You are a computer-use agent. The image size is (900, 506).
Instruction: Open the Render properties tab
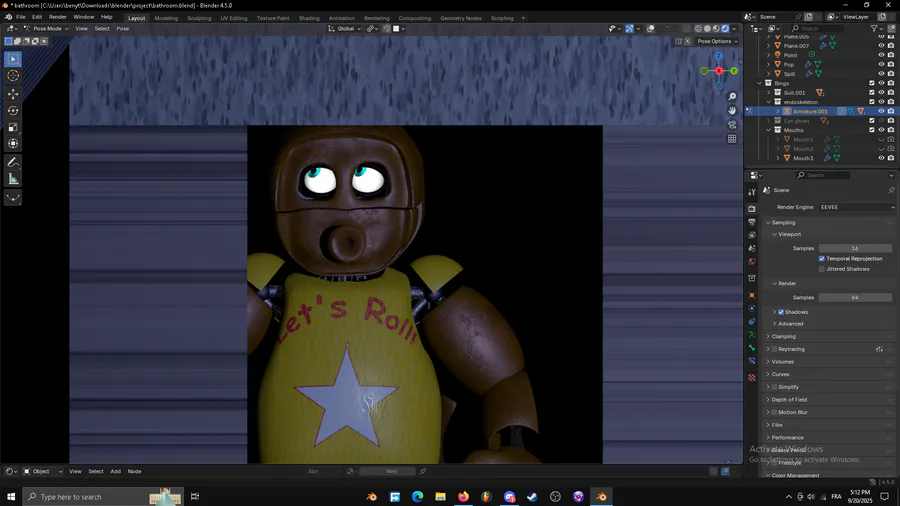tap(752, 209)
